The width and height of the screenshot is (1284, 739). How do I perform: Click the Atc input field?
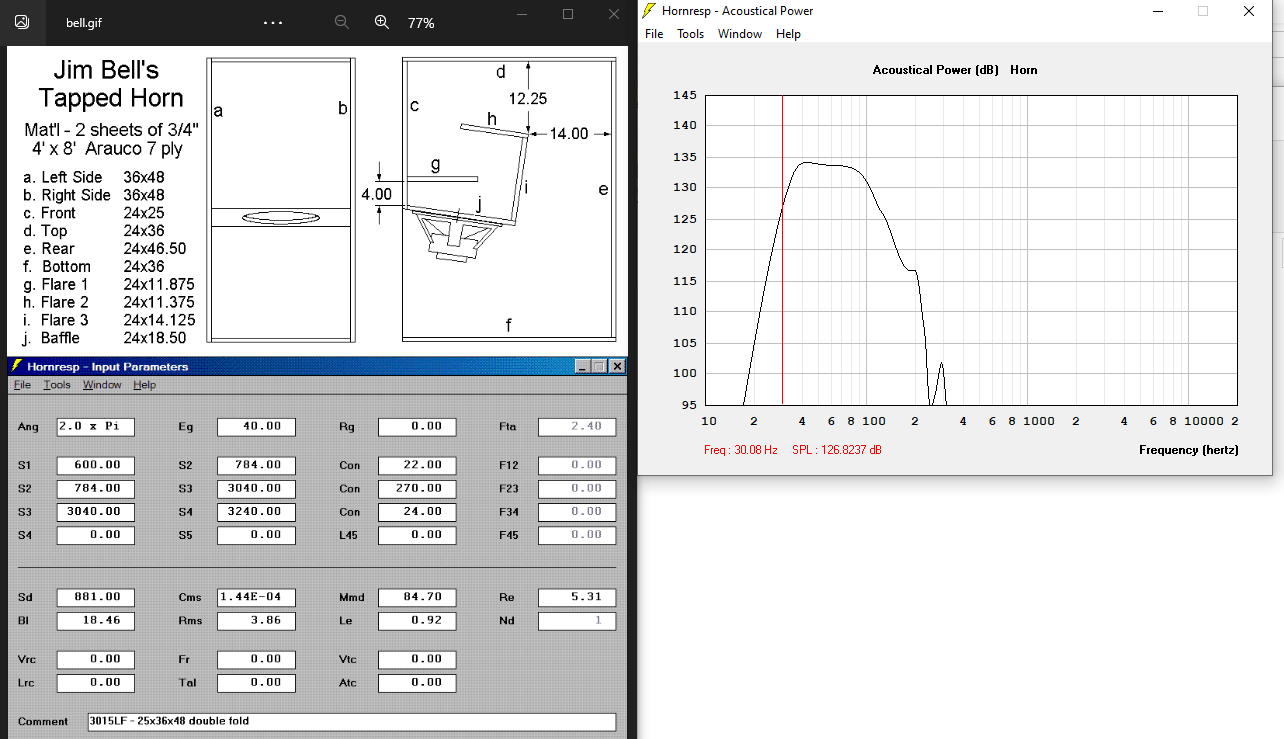pos(417,683)
